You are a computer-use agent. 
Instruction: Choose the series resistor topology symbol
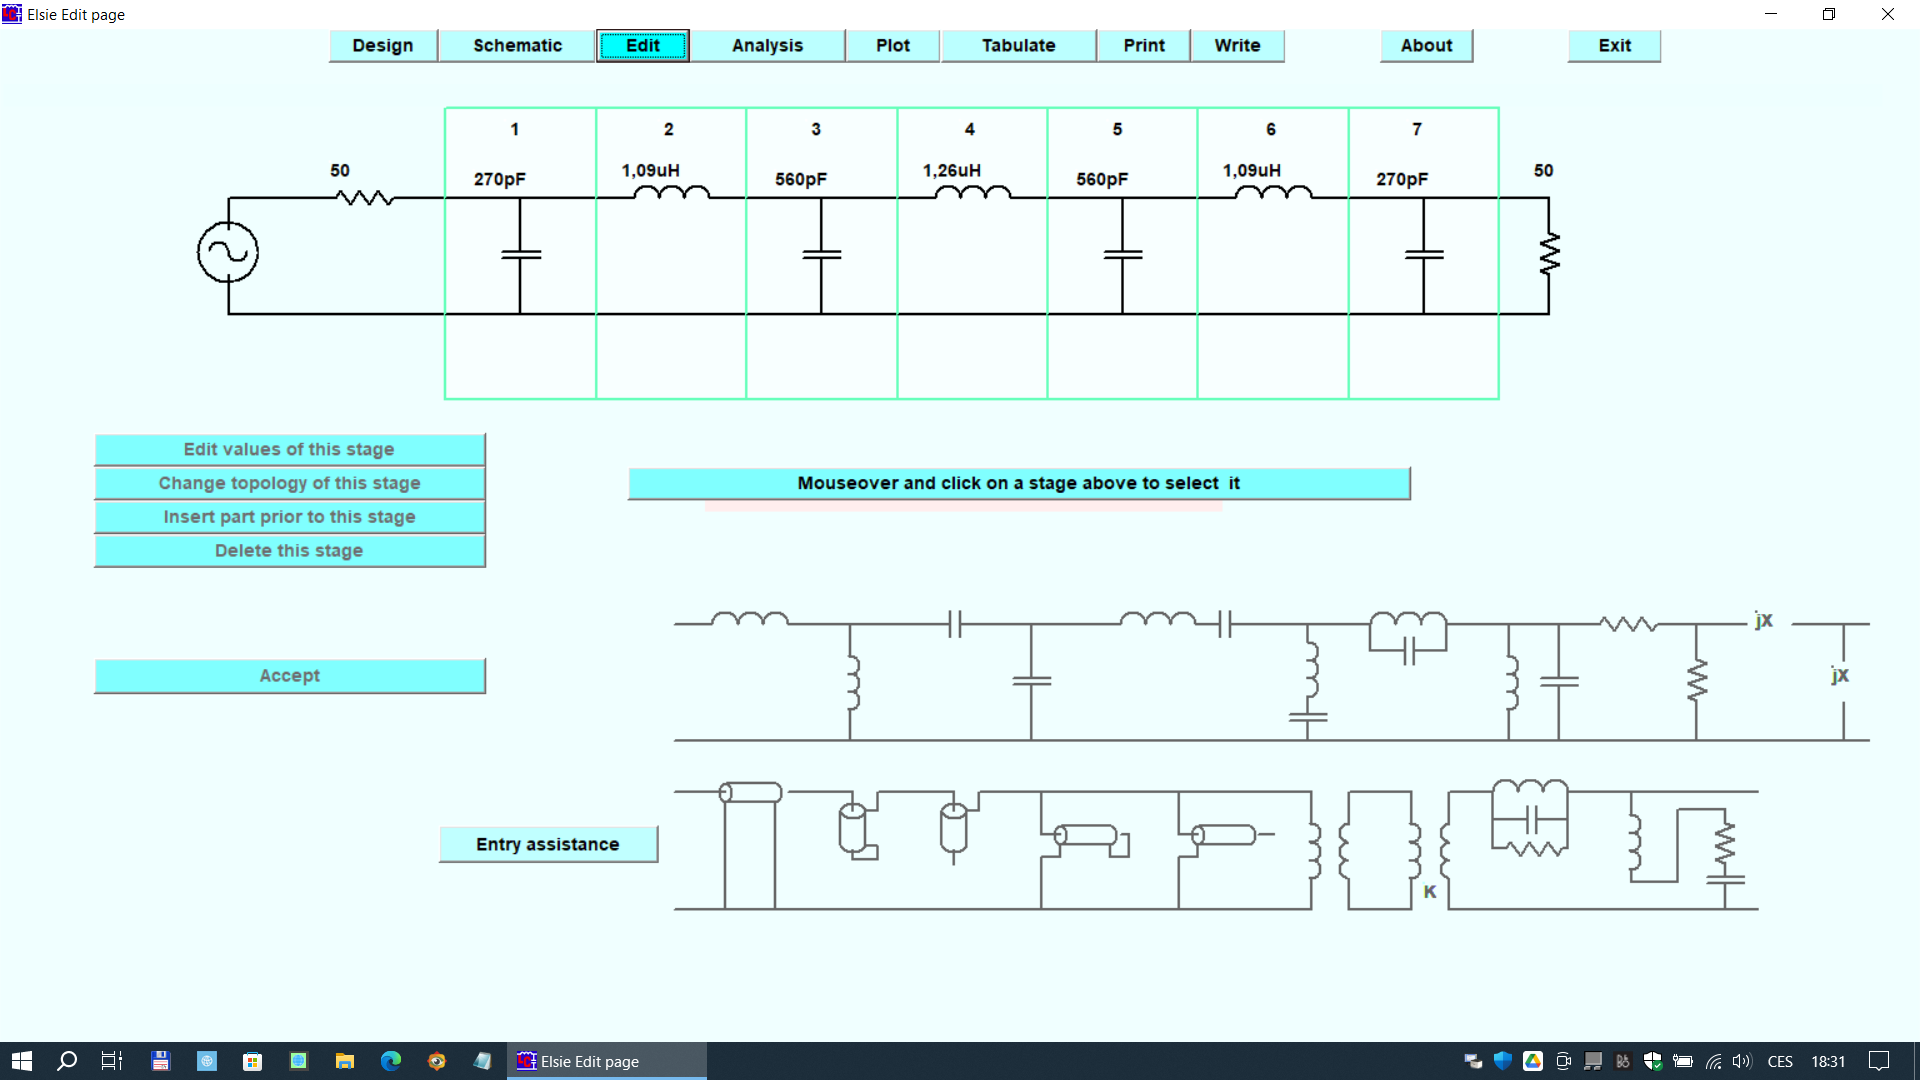(1627, 624)
